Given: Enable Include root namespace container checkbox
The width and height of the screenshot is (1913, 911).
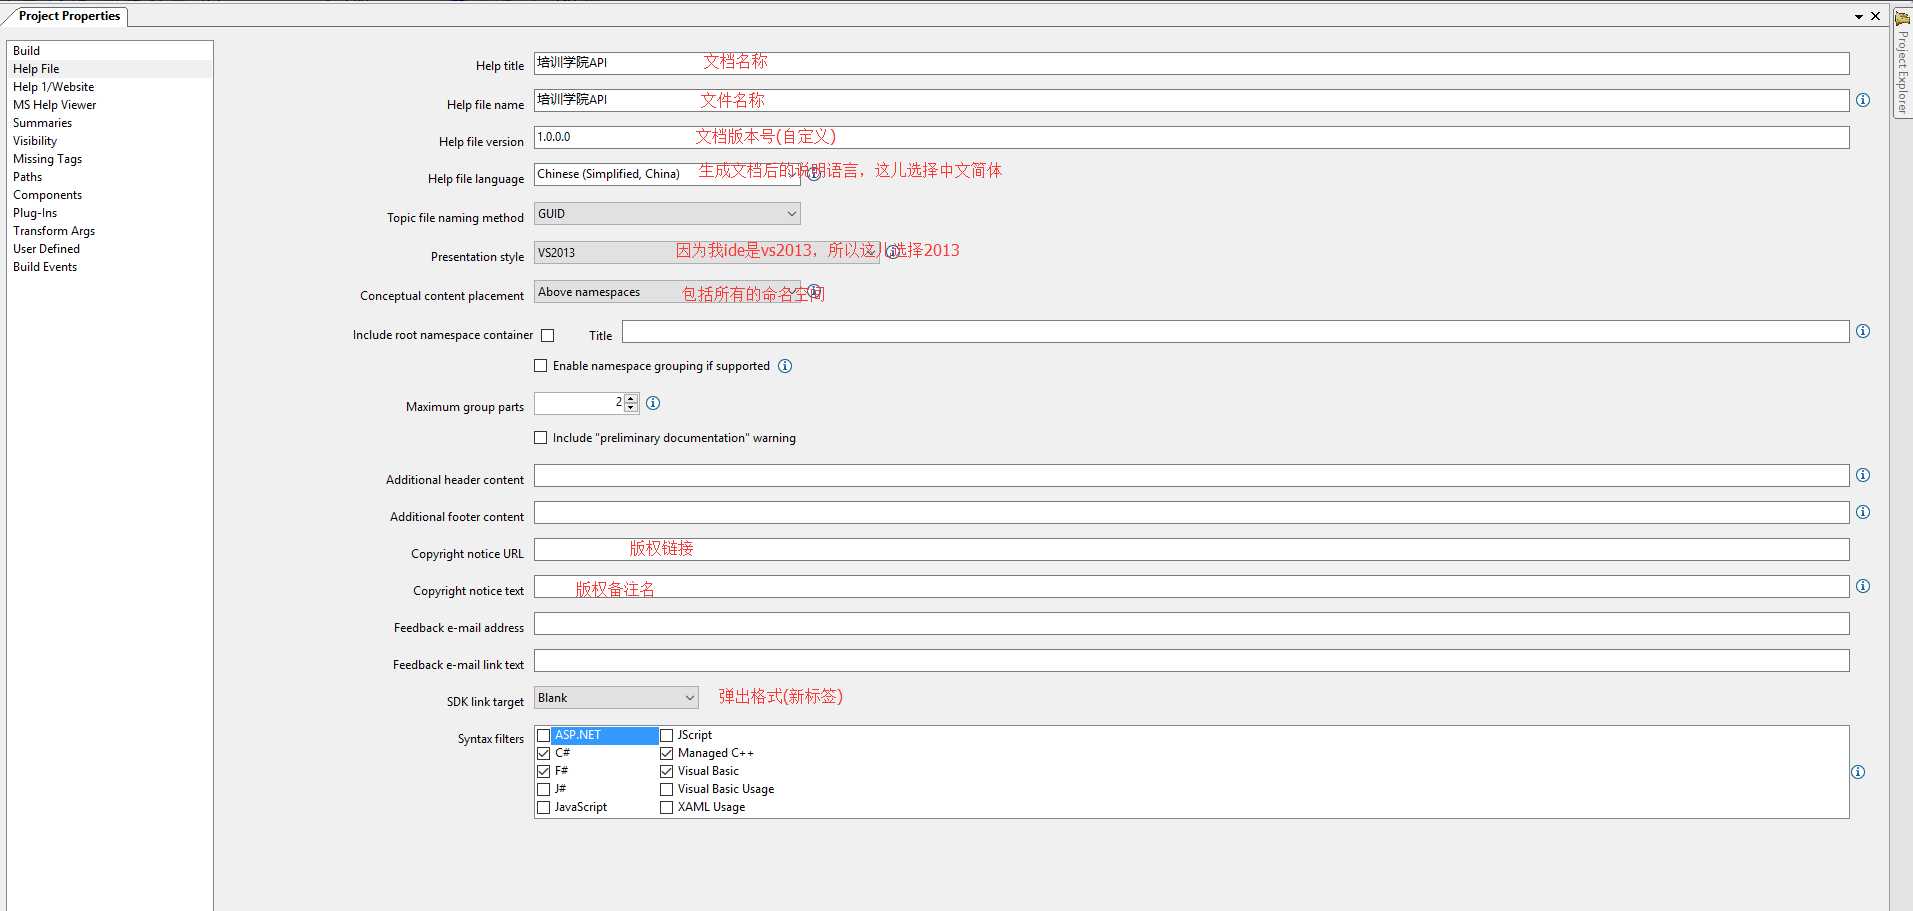Looking at the screenshot, I should point(548,335).
